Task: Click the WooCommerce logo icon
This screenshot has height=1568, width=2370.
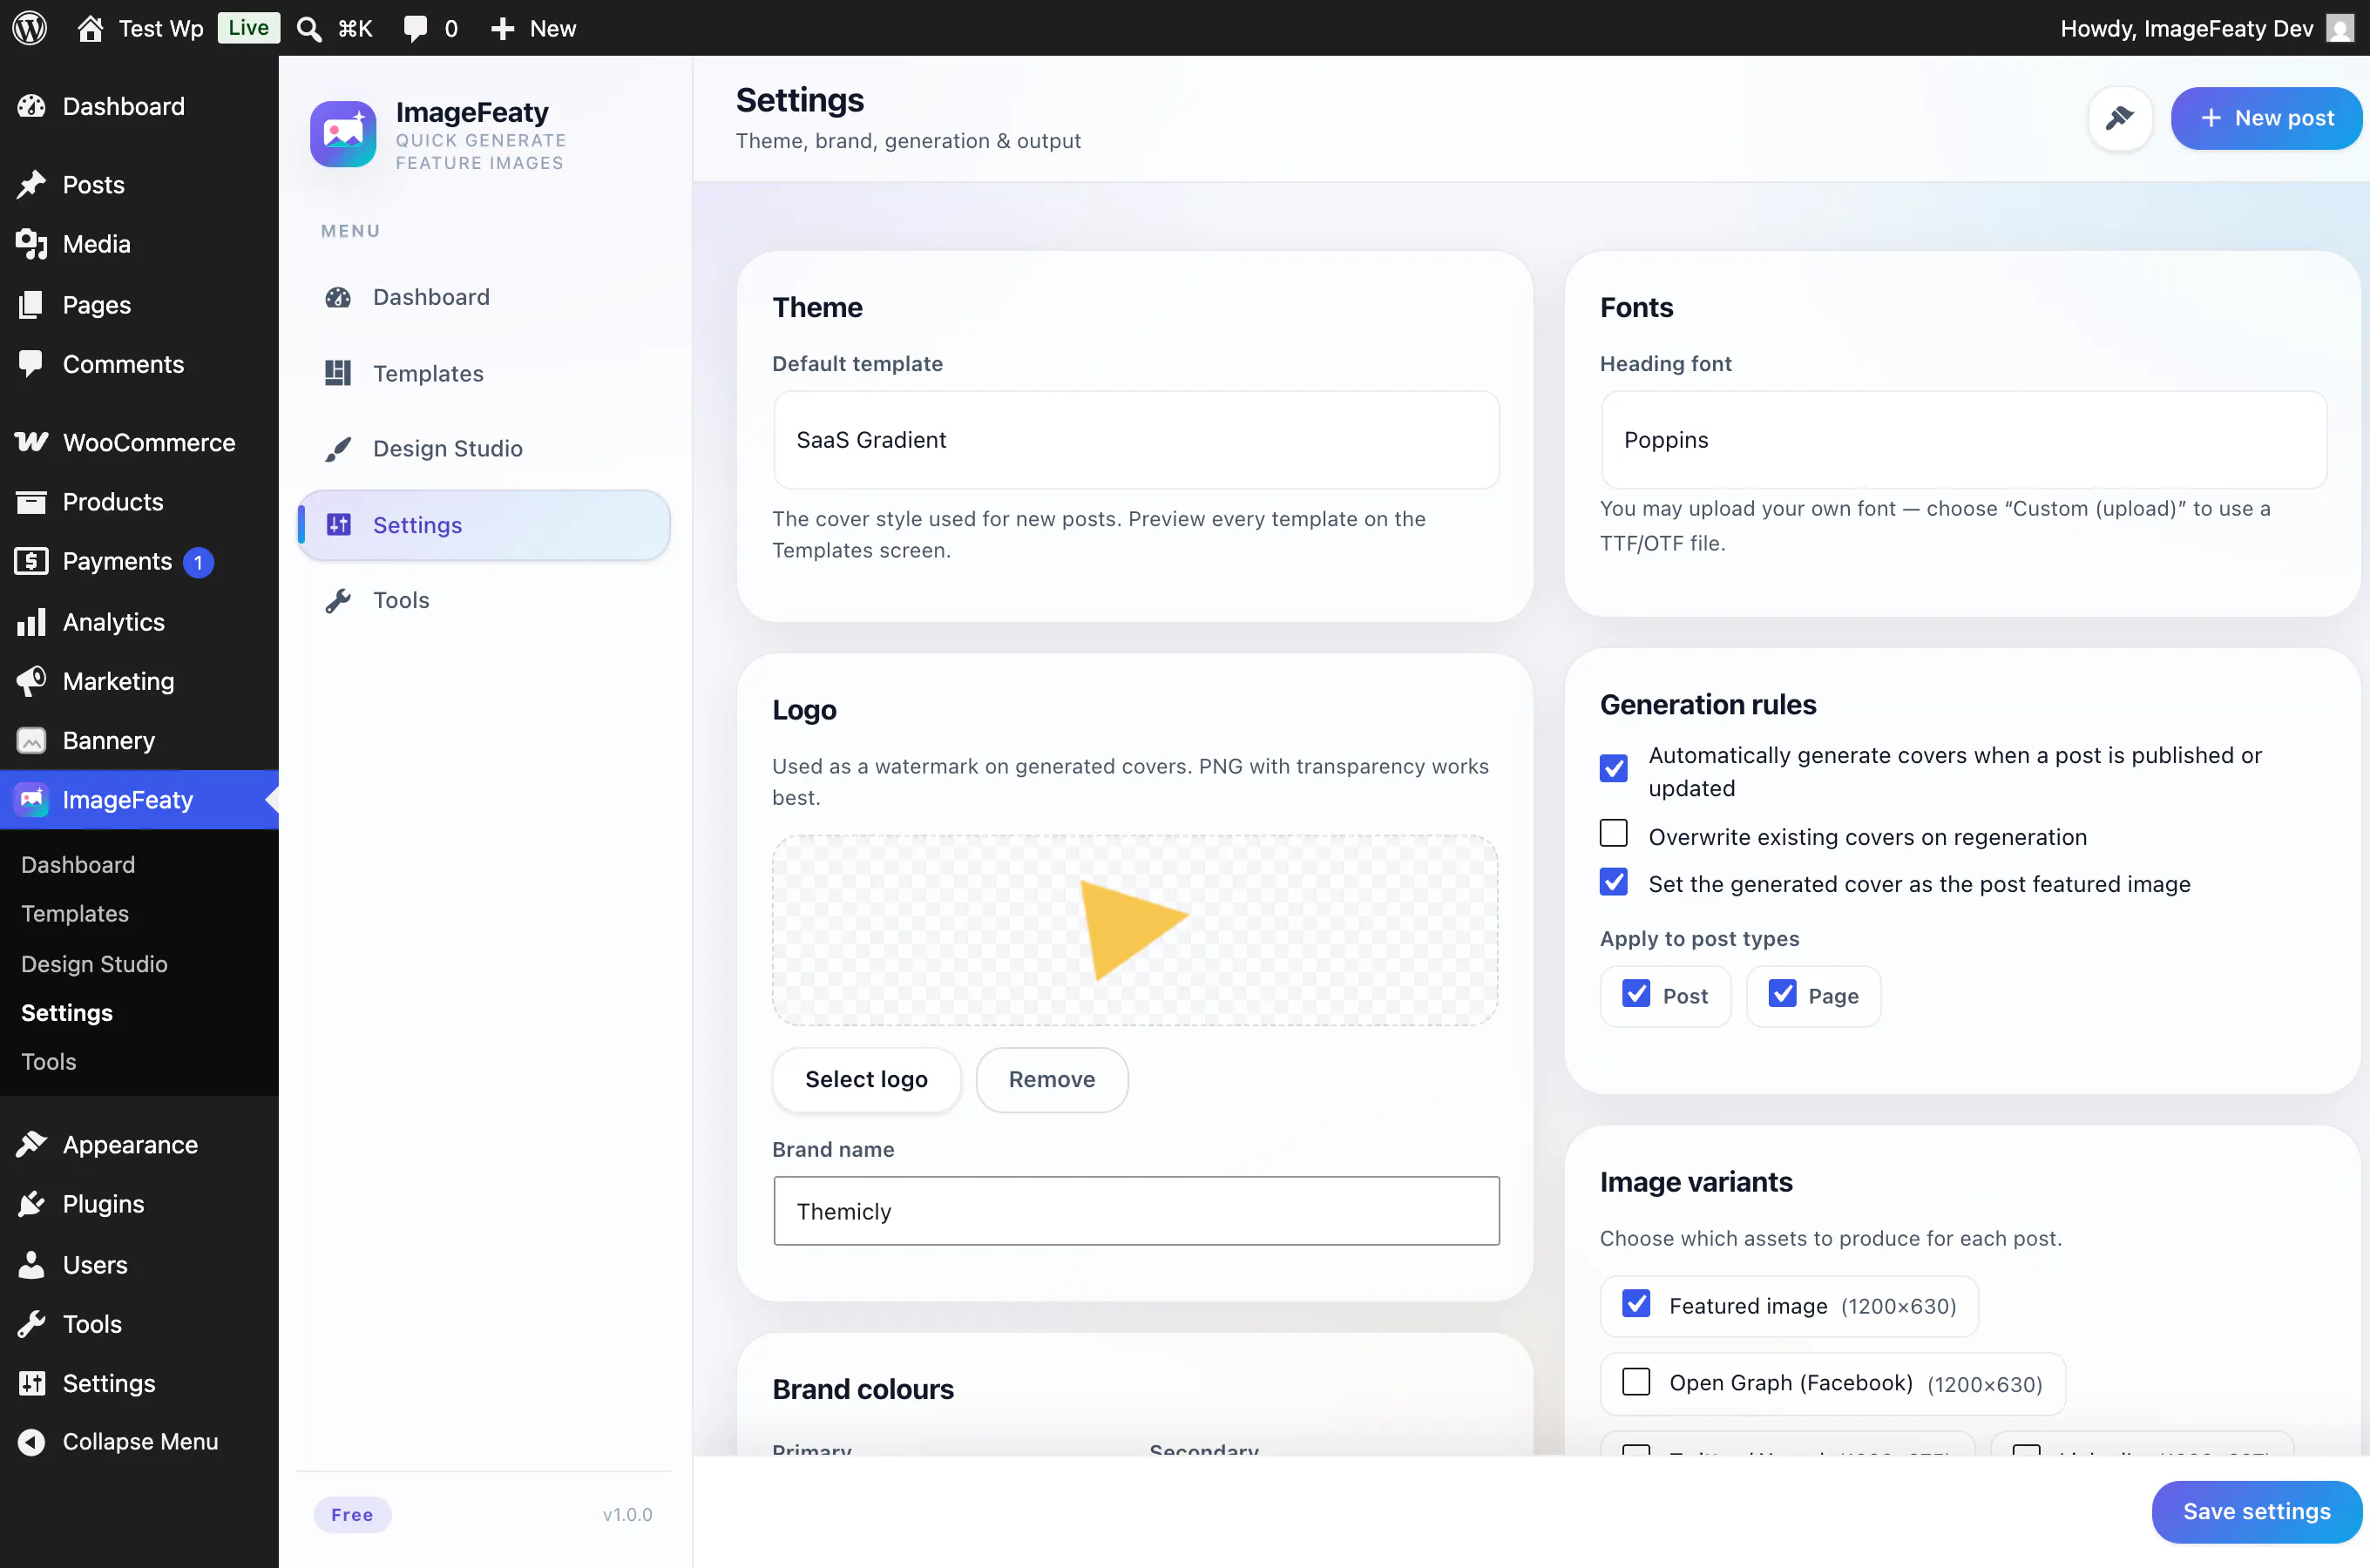Action: [x=31, y=442]
